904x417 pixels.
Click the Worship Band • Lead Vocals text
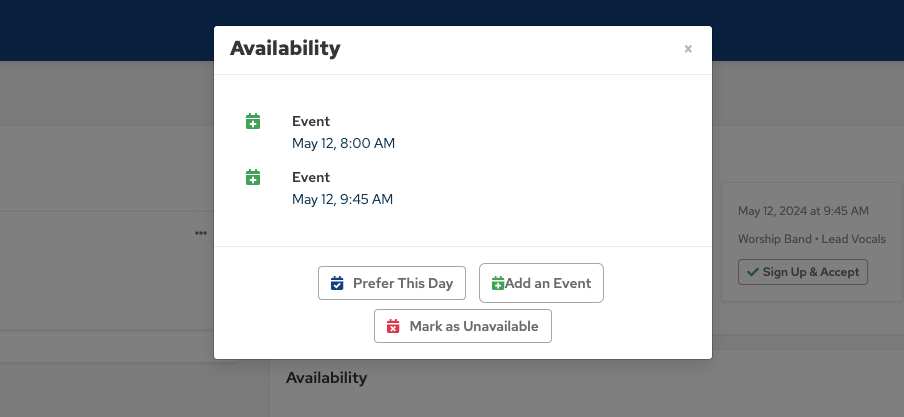(811, 239)
